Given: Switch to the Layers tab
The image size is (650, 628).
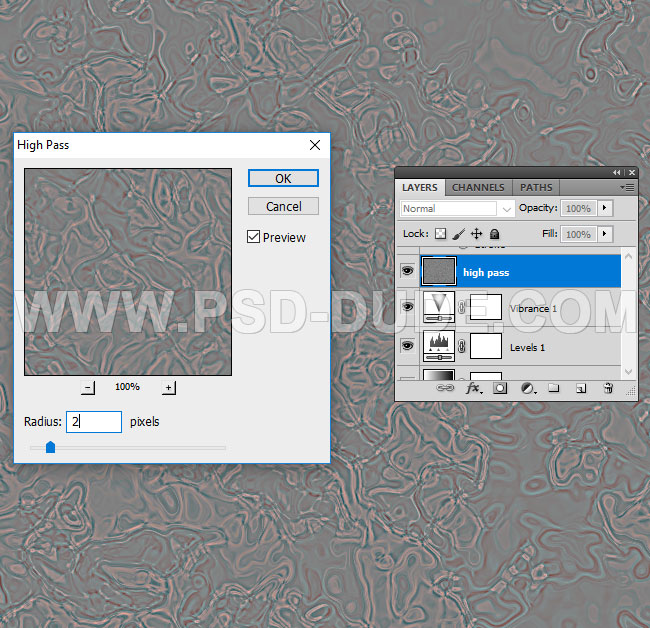Looking at the screenshot, I should point(420,187).
